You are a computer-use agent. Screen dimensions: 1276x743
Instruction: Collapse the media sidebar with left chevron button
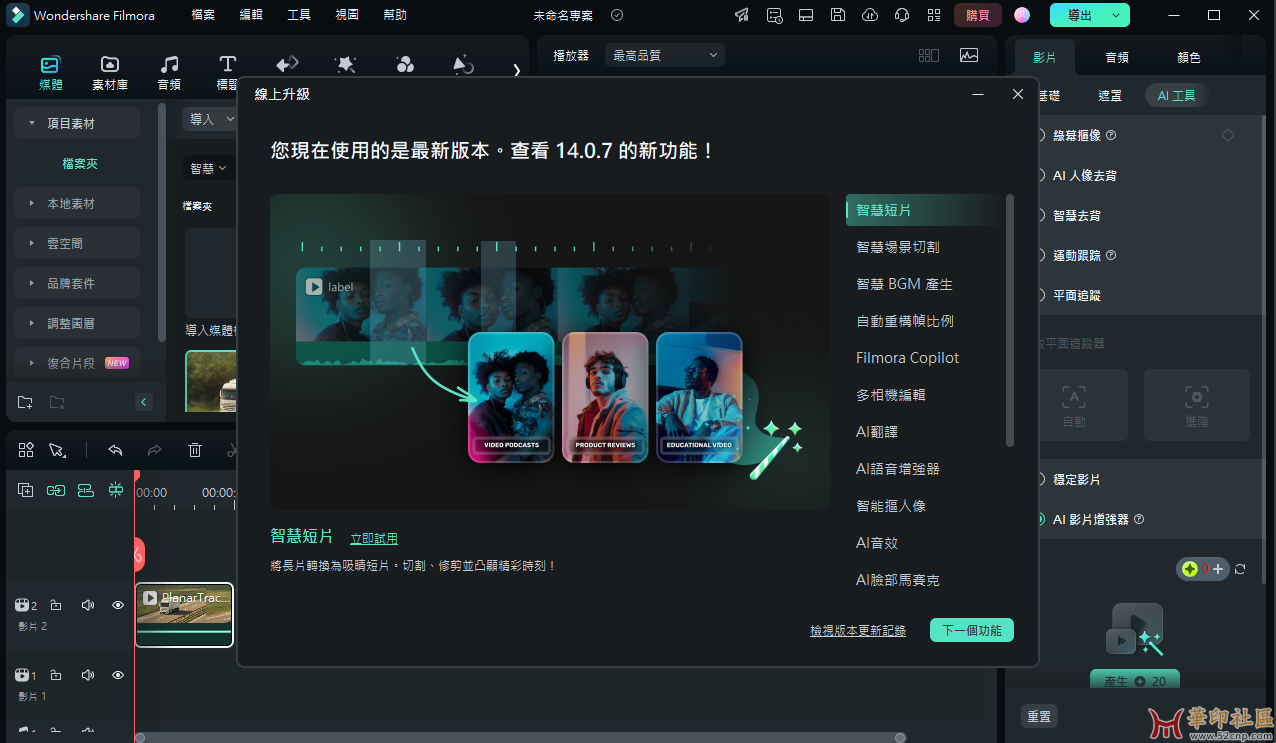144,402
